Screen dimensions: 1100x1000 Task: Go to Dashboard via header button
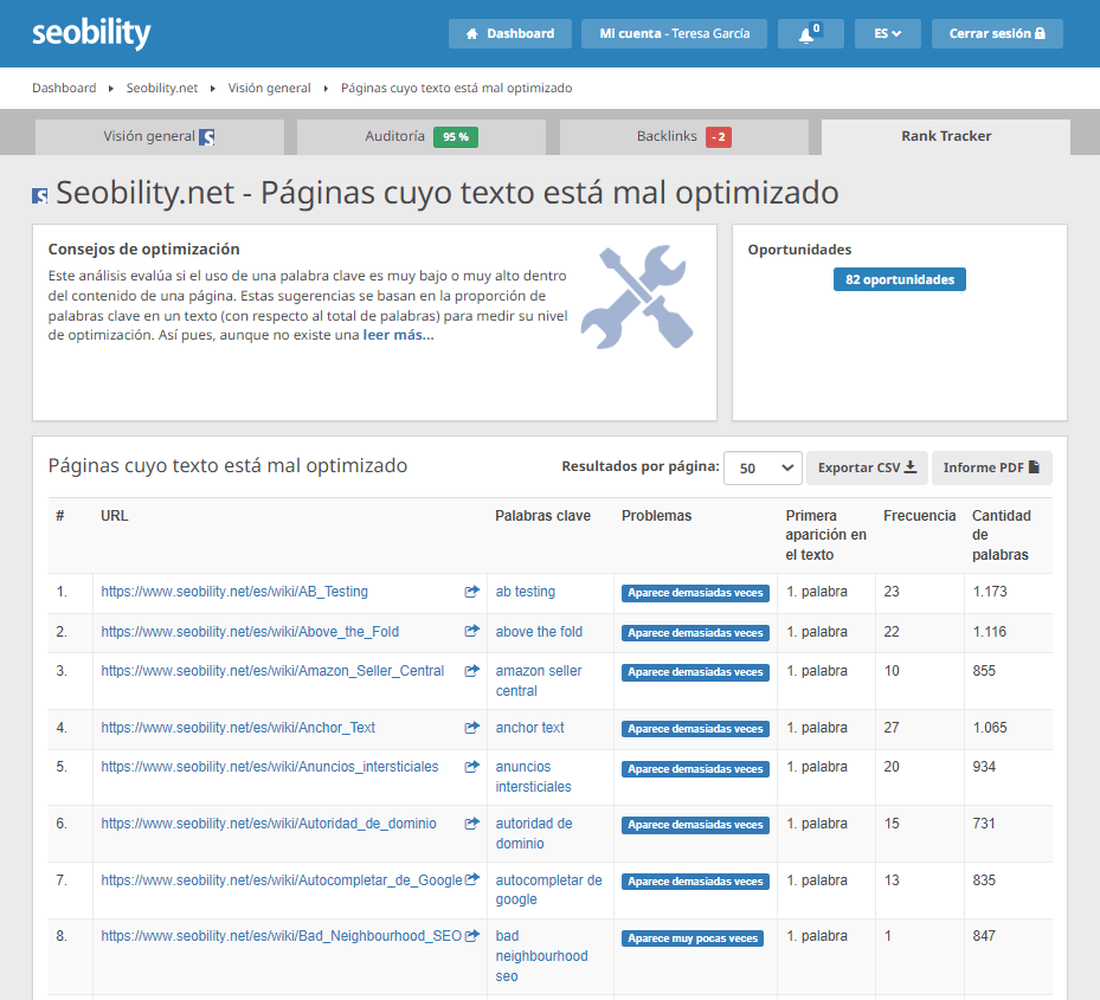coord(510,34)
